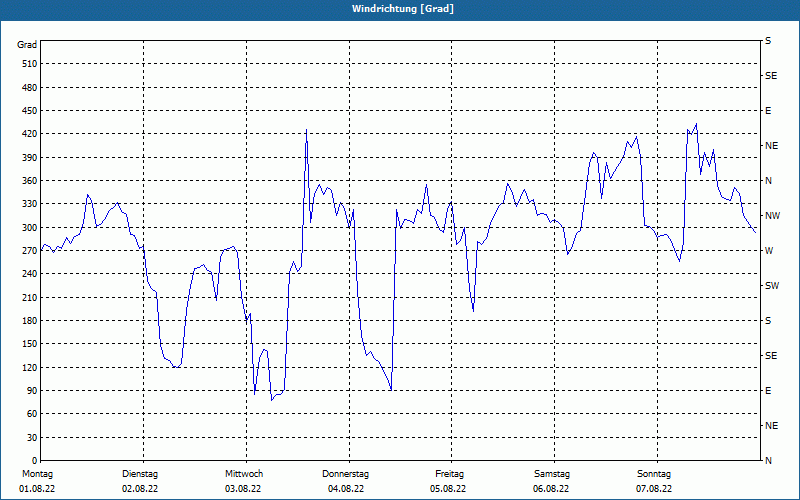Image resolution: width=800 pixels, height=500 pixels.
Task: Click the 180 degree axis label
Action: (x=29, y=321)
